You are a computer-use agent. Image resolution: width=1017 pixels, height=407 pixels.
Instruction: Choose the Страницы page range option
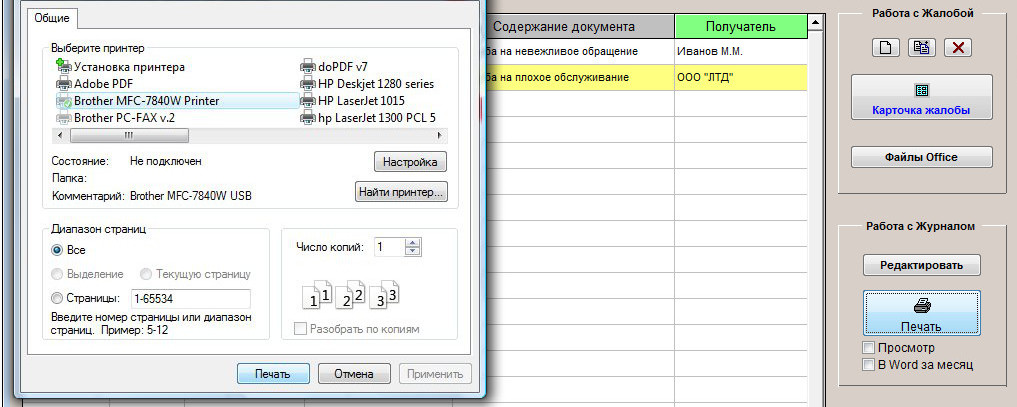[56, 298]
